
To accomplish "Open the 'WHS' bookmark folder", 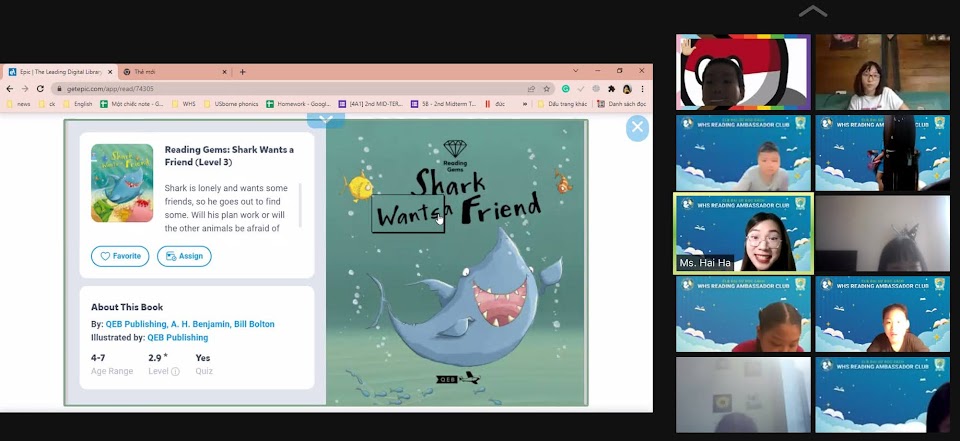I will pyautogui.click(x=184, y=104).
